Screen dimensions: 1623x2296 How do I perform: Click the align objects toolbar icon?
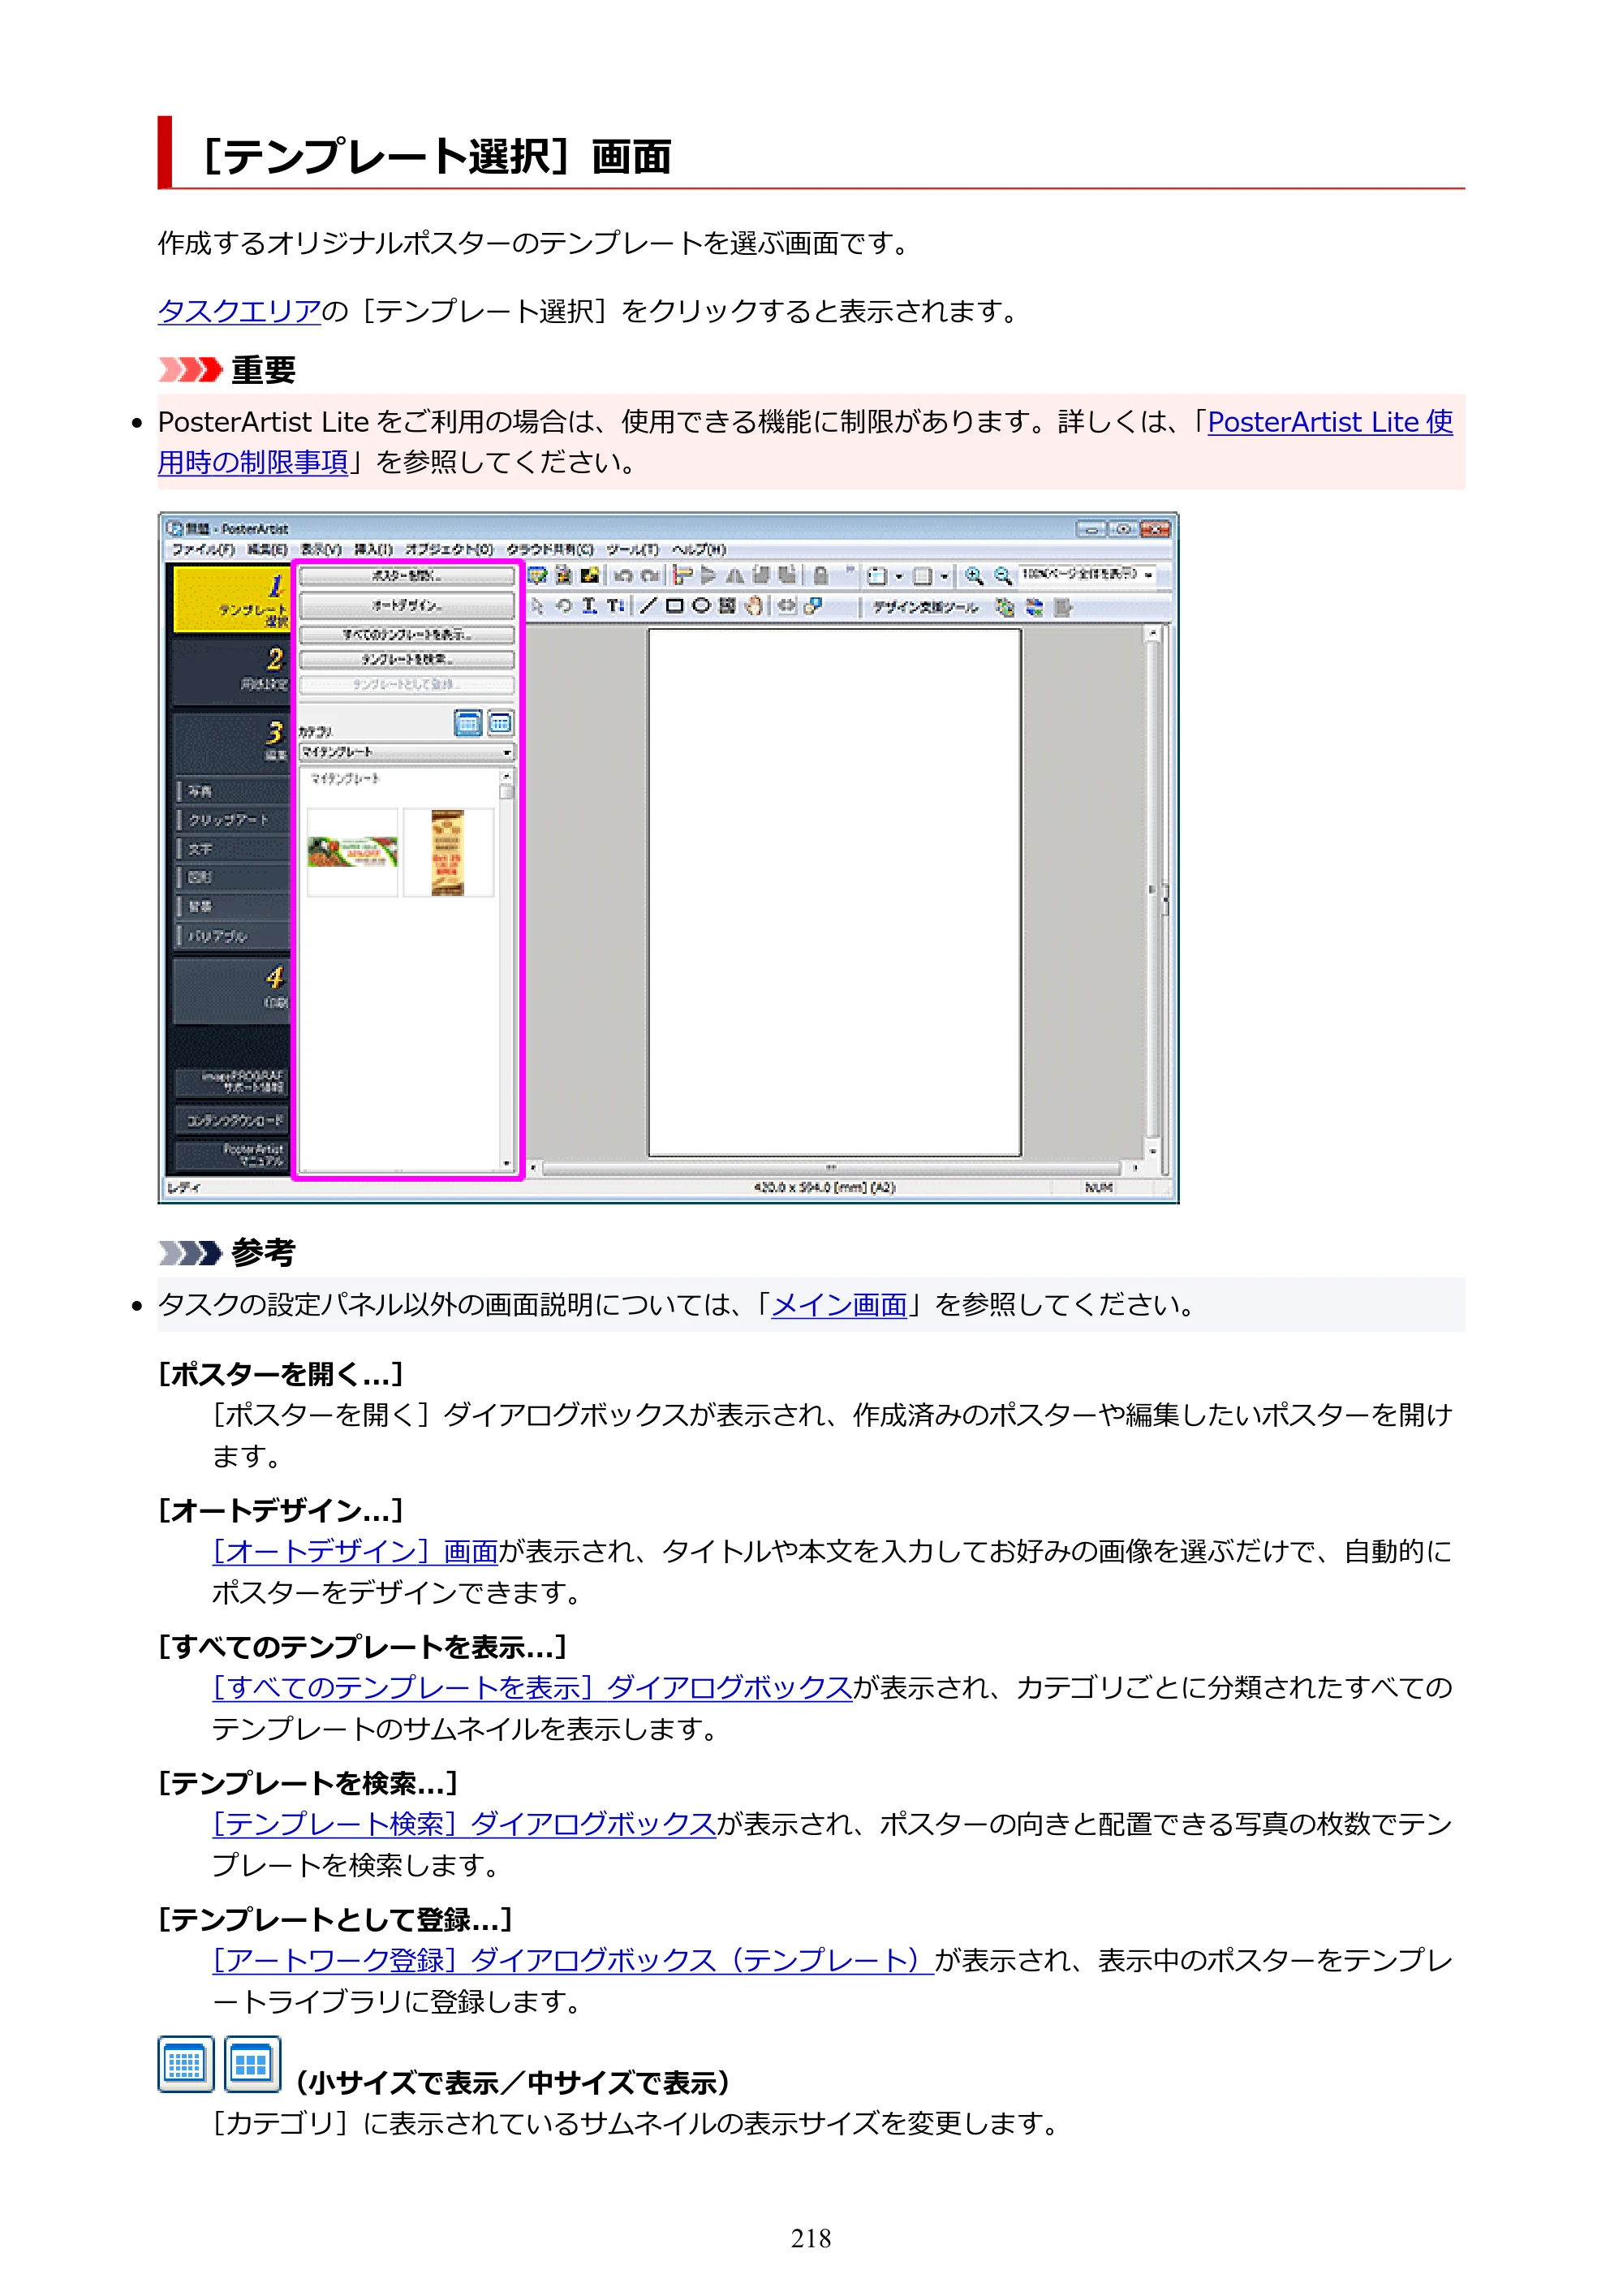coord(683,575)
